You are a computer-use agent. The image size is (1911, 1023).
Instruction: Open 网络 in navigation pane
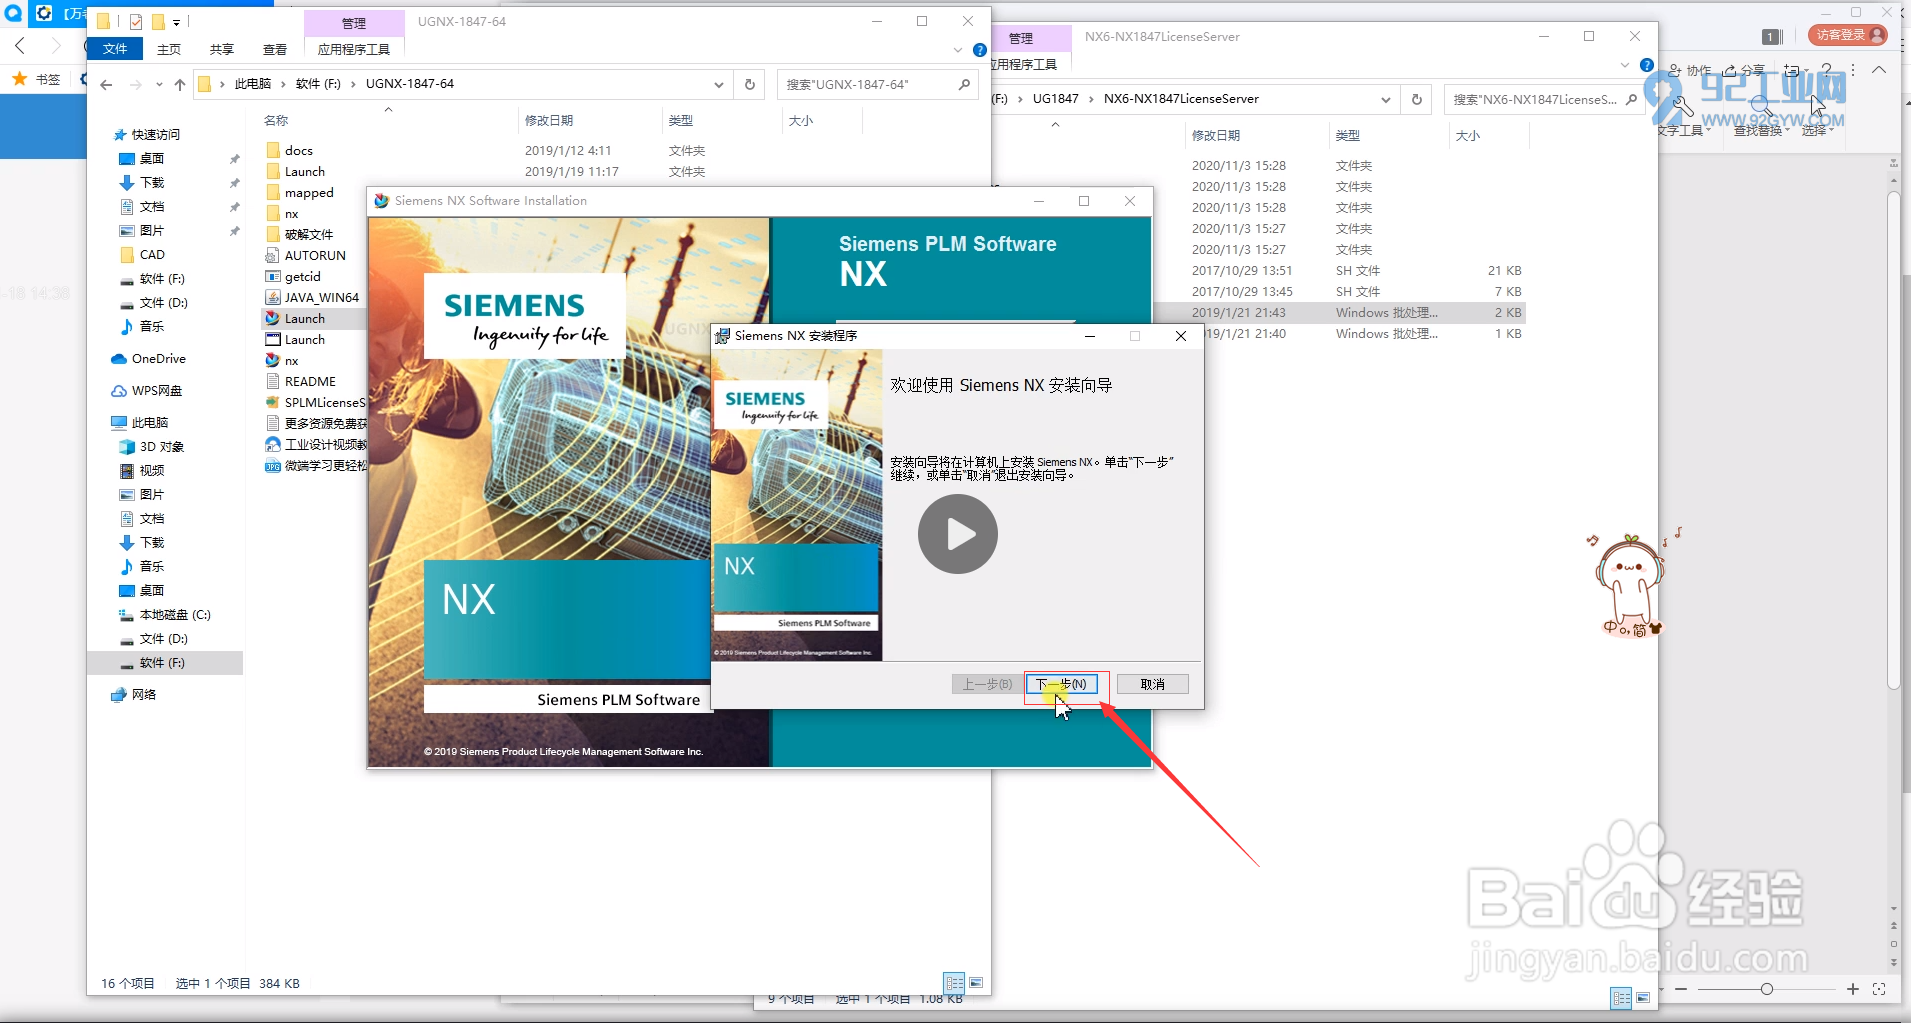[143, 695]
